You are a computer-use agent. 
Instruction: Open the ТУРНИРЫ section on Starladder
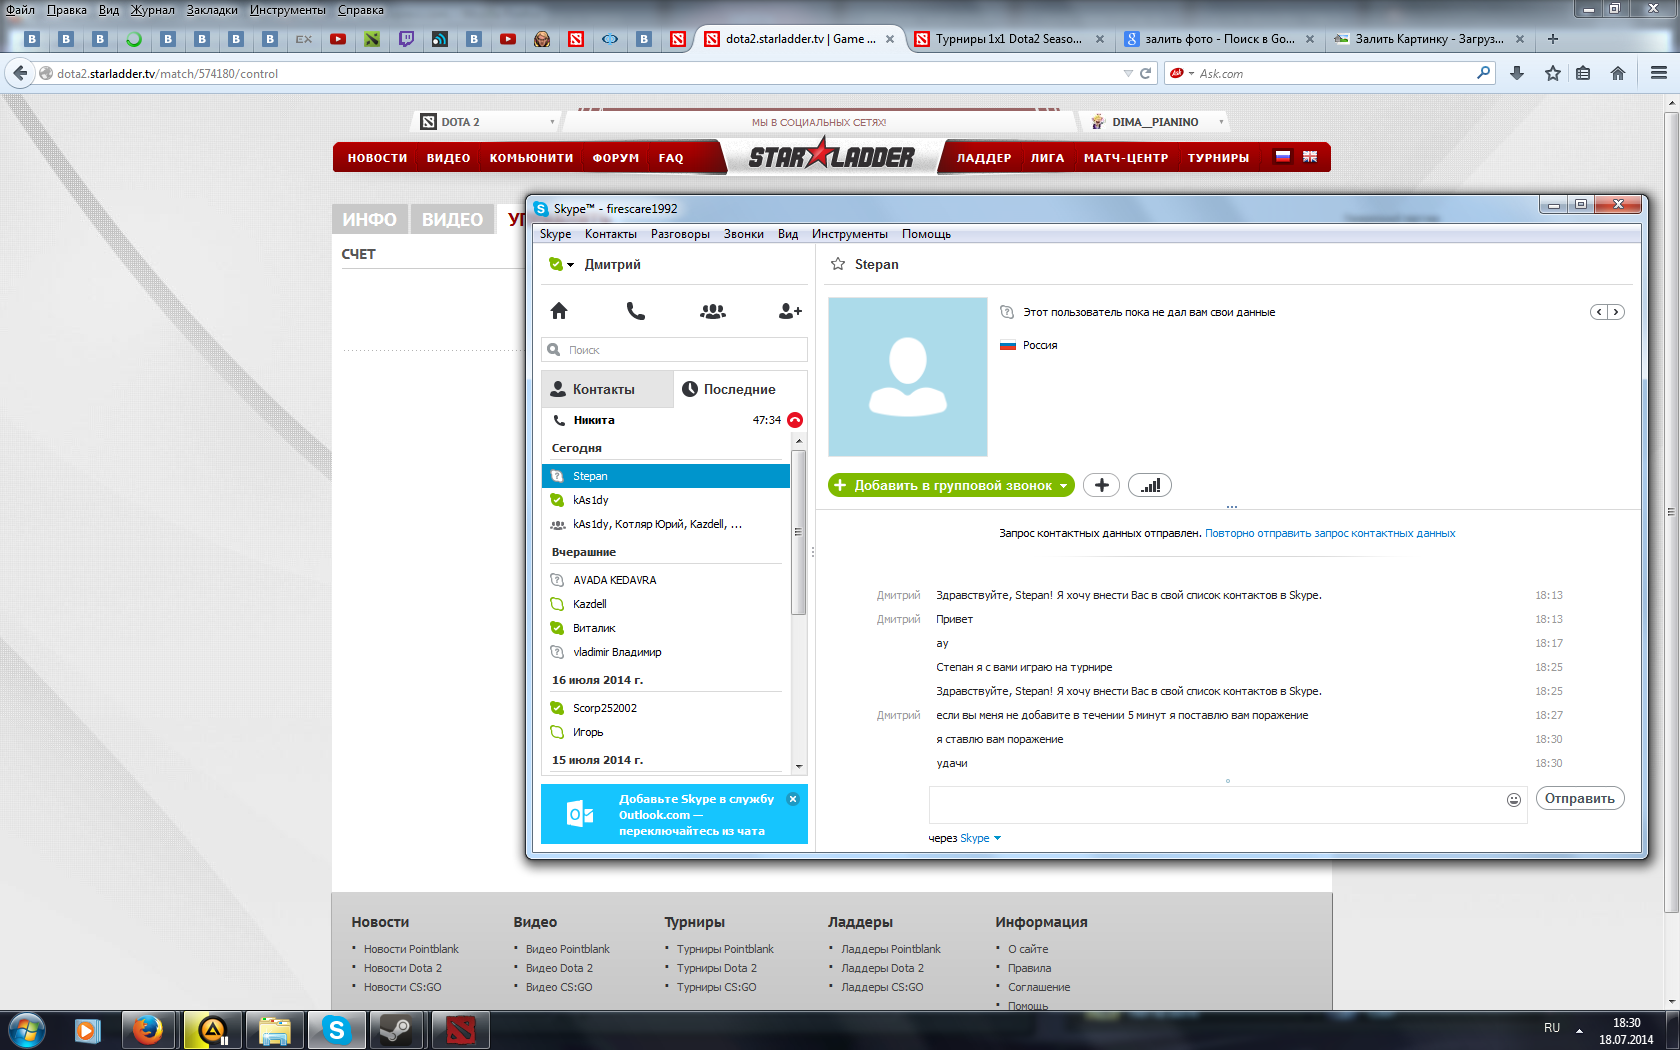point(1218,158)
